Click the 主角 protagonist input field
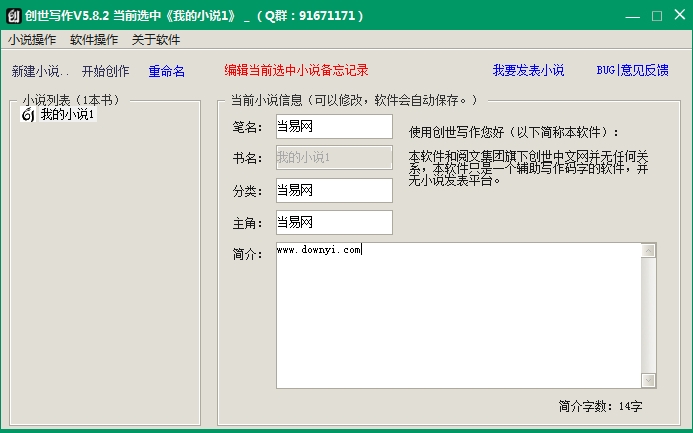 click(332, 222)
